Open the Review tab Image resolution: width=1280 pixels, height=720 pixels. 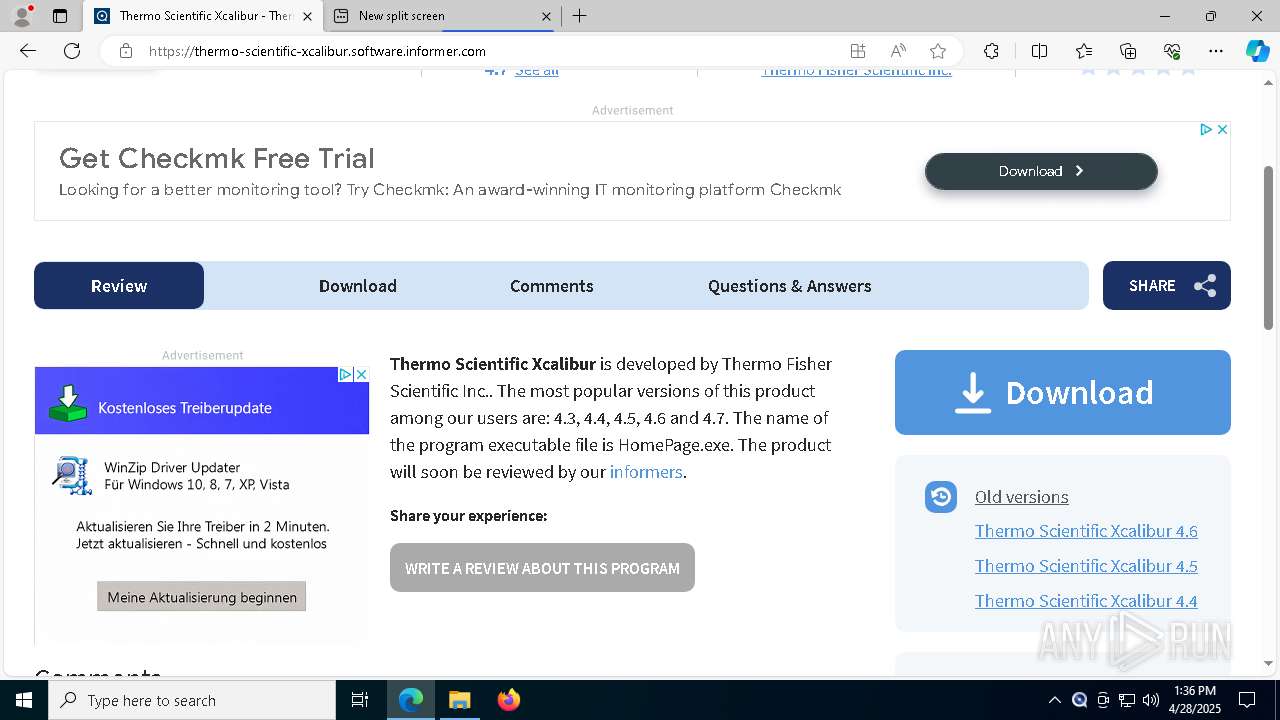click(x=119, y=286)
